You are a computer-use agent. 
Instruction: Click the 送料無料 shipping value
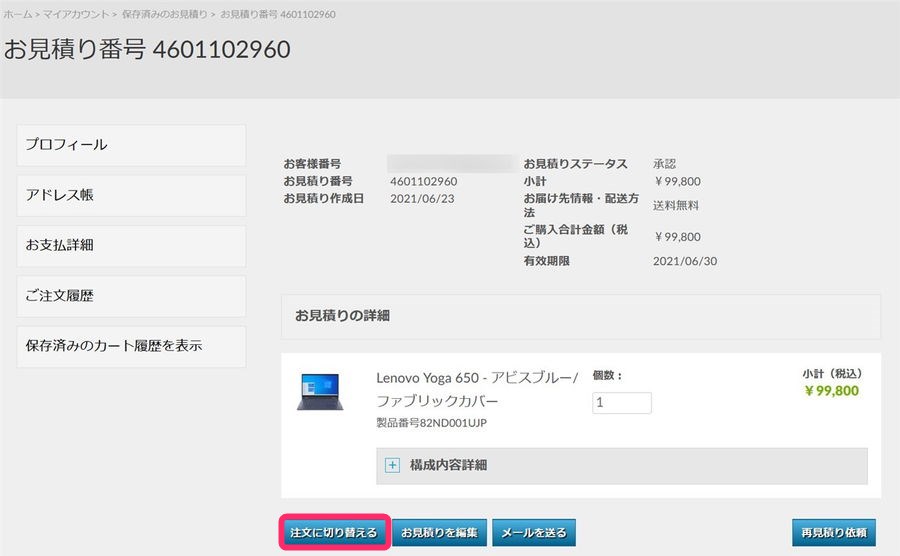click(676, 205)
